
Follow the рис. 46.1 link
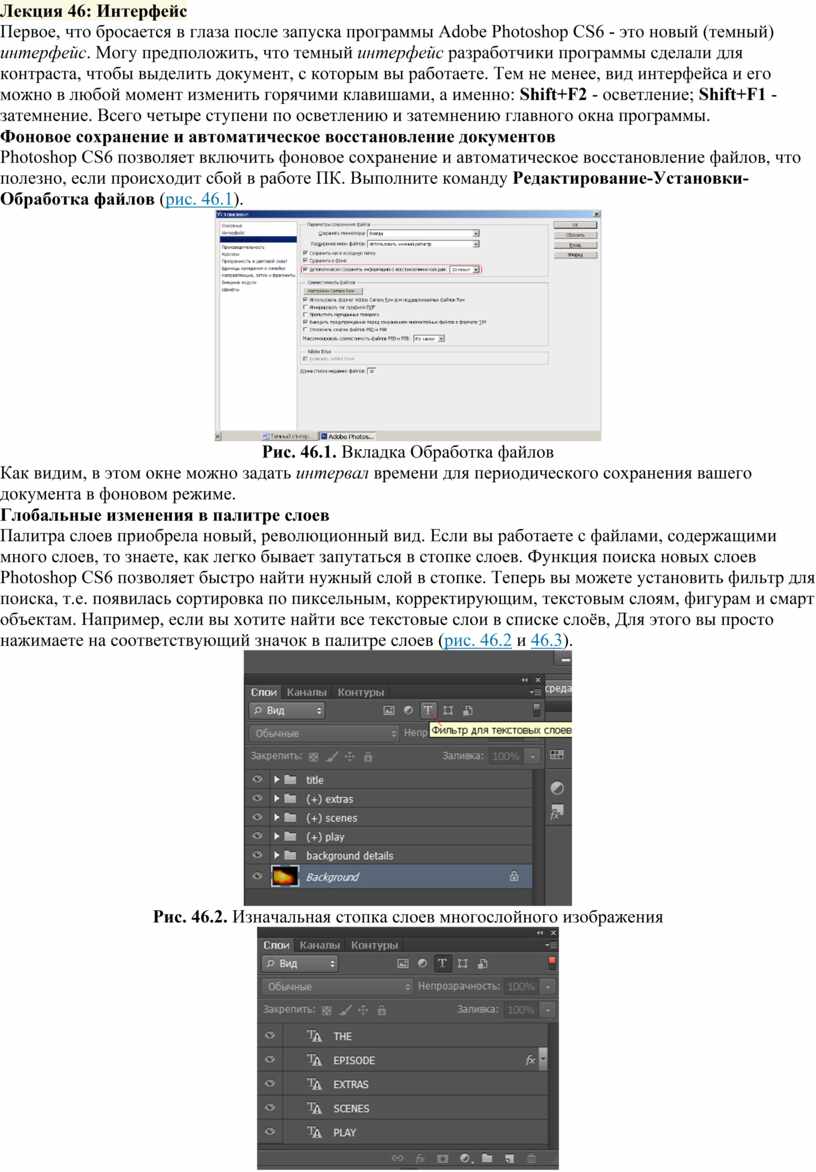200,200
